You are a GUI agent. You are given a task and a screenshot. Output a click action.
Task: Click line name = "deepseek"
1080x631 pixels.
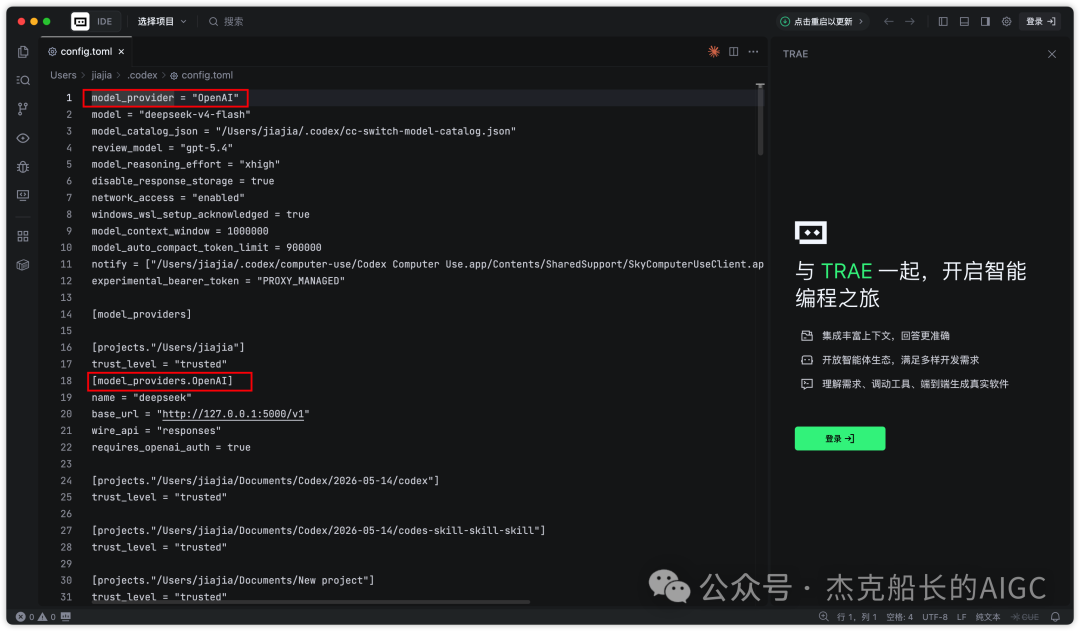[141, 397]
